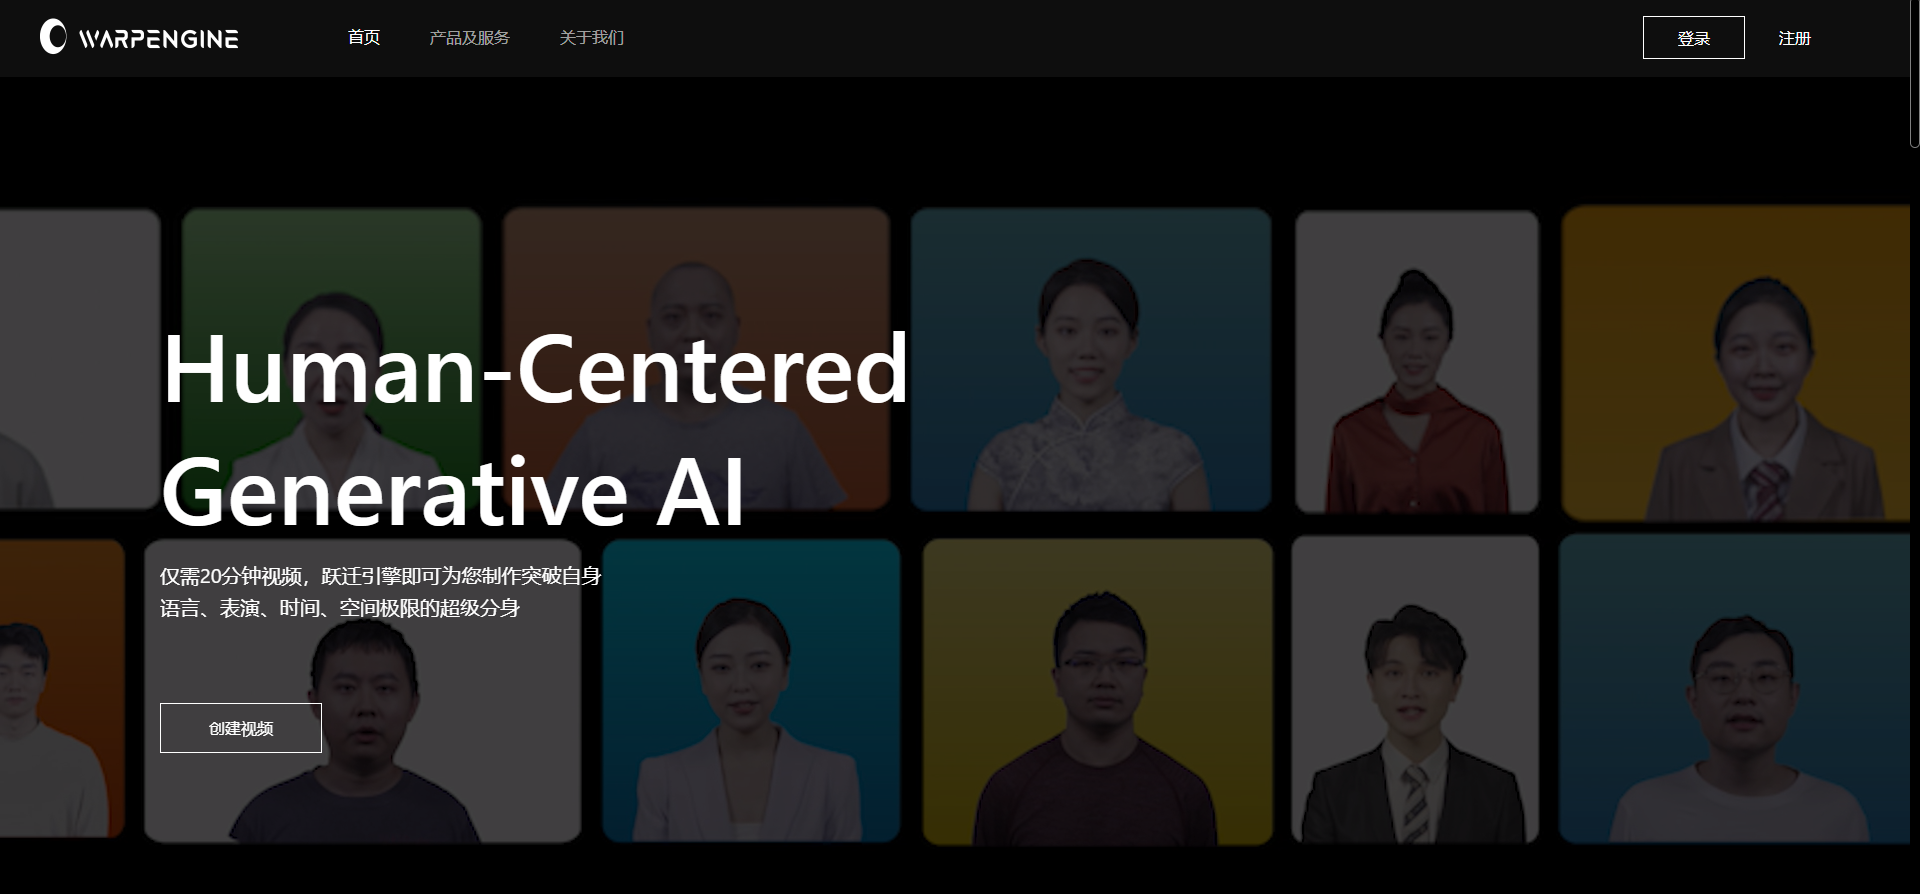Select the woman in white blazer on teal background

(x=751, y=690)
